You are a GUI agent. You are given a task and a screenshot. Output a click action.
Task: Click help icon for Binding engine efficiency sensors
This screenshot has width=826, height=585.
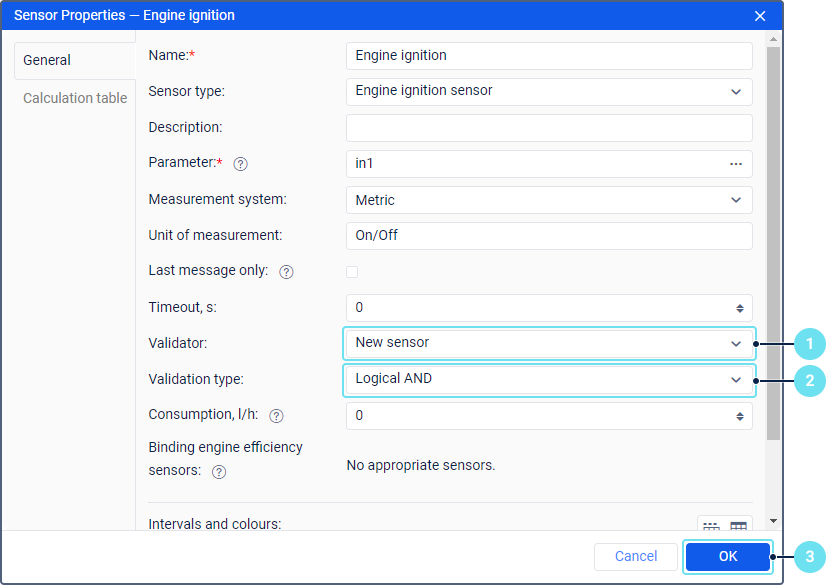[x=219, y=472]
